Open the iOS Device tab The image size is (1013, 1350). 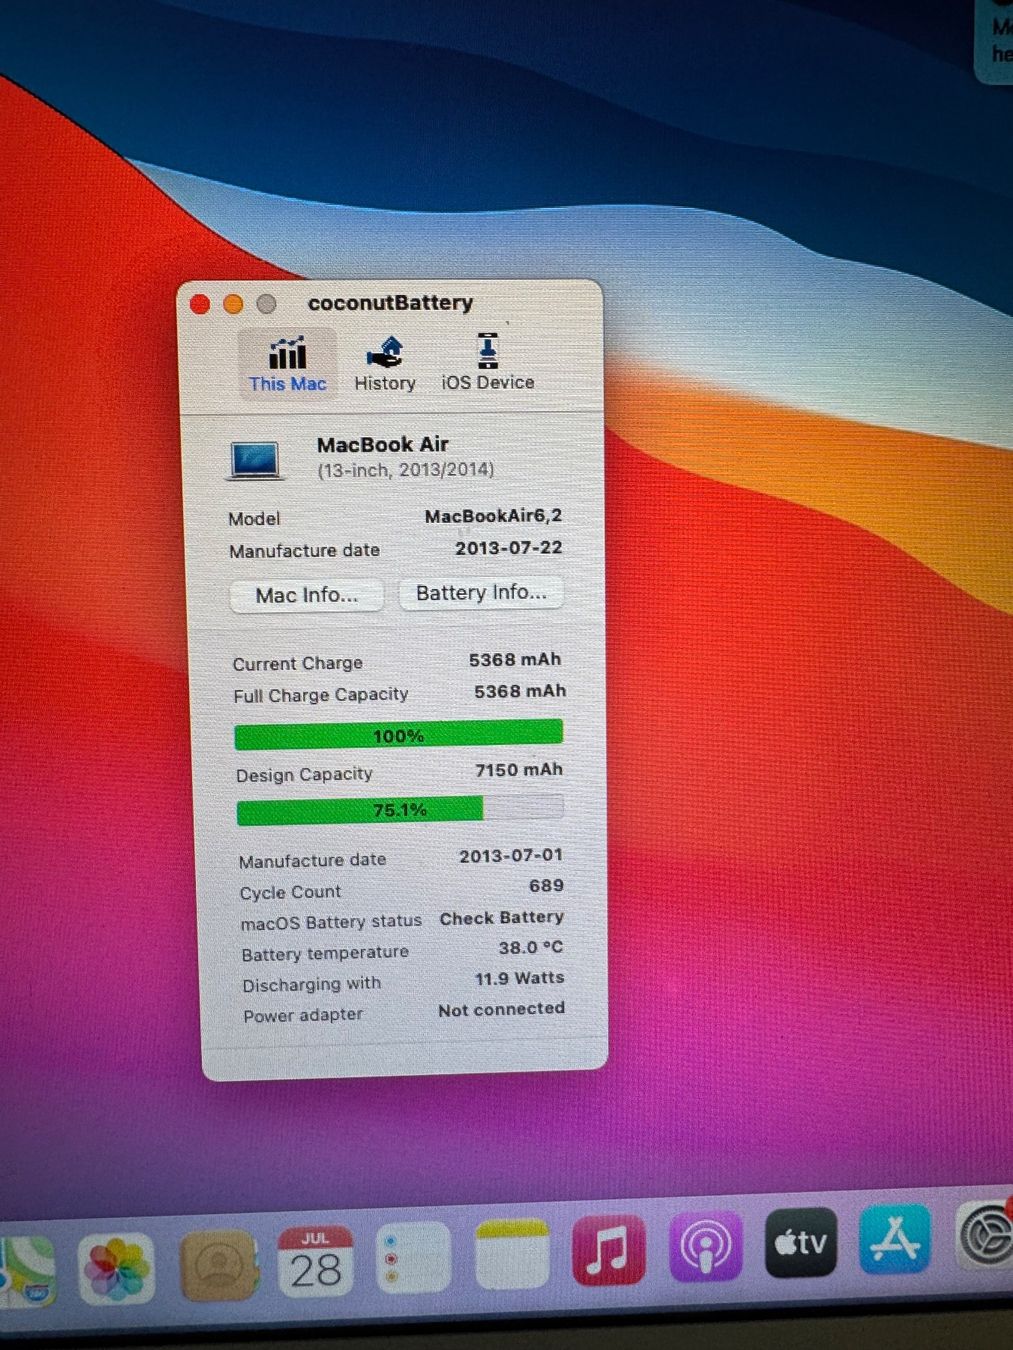point(488,364)
